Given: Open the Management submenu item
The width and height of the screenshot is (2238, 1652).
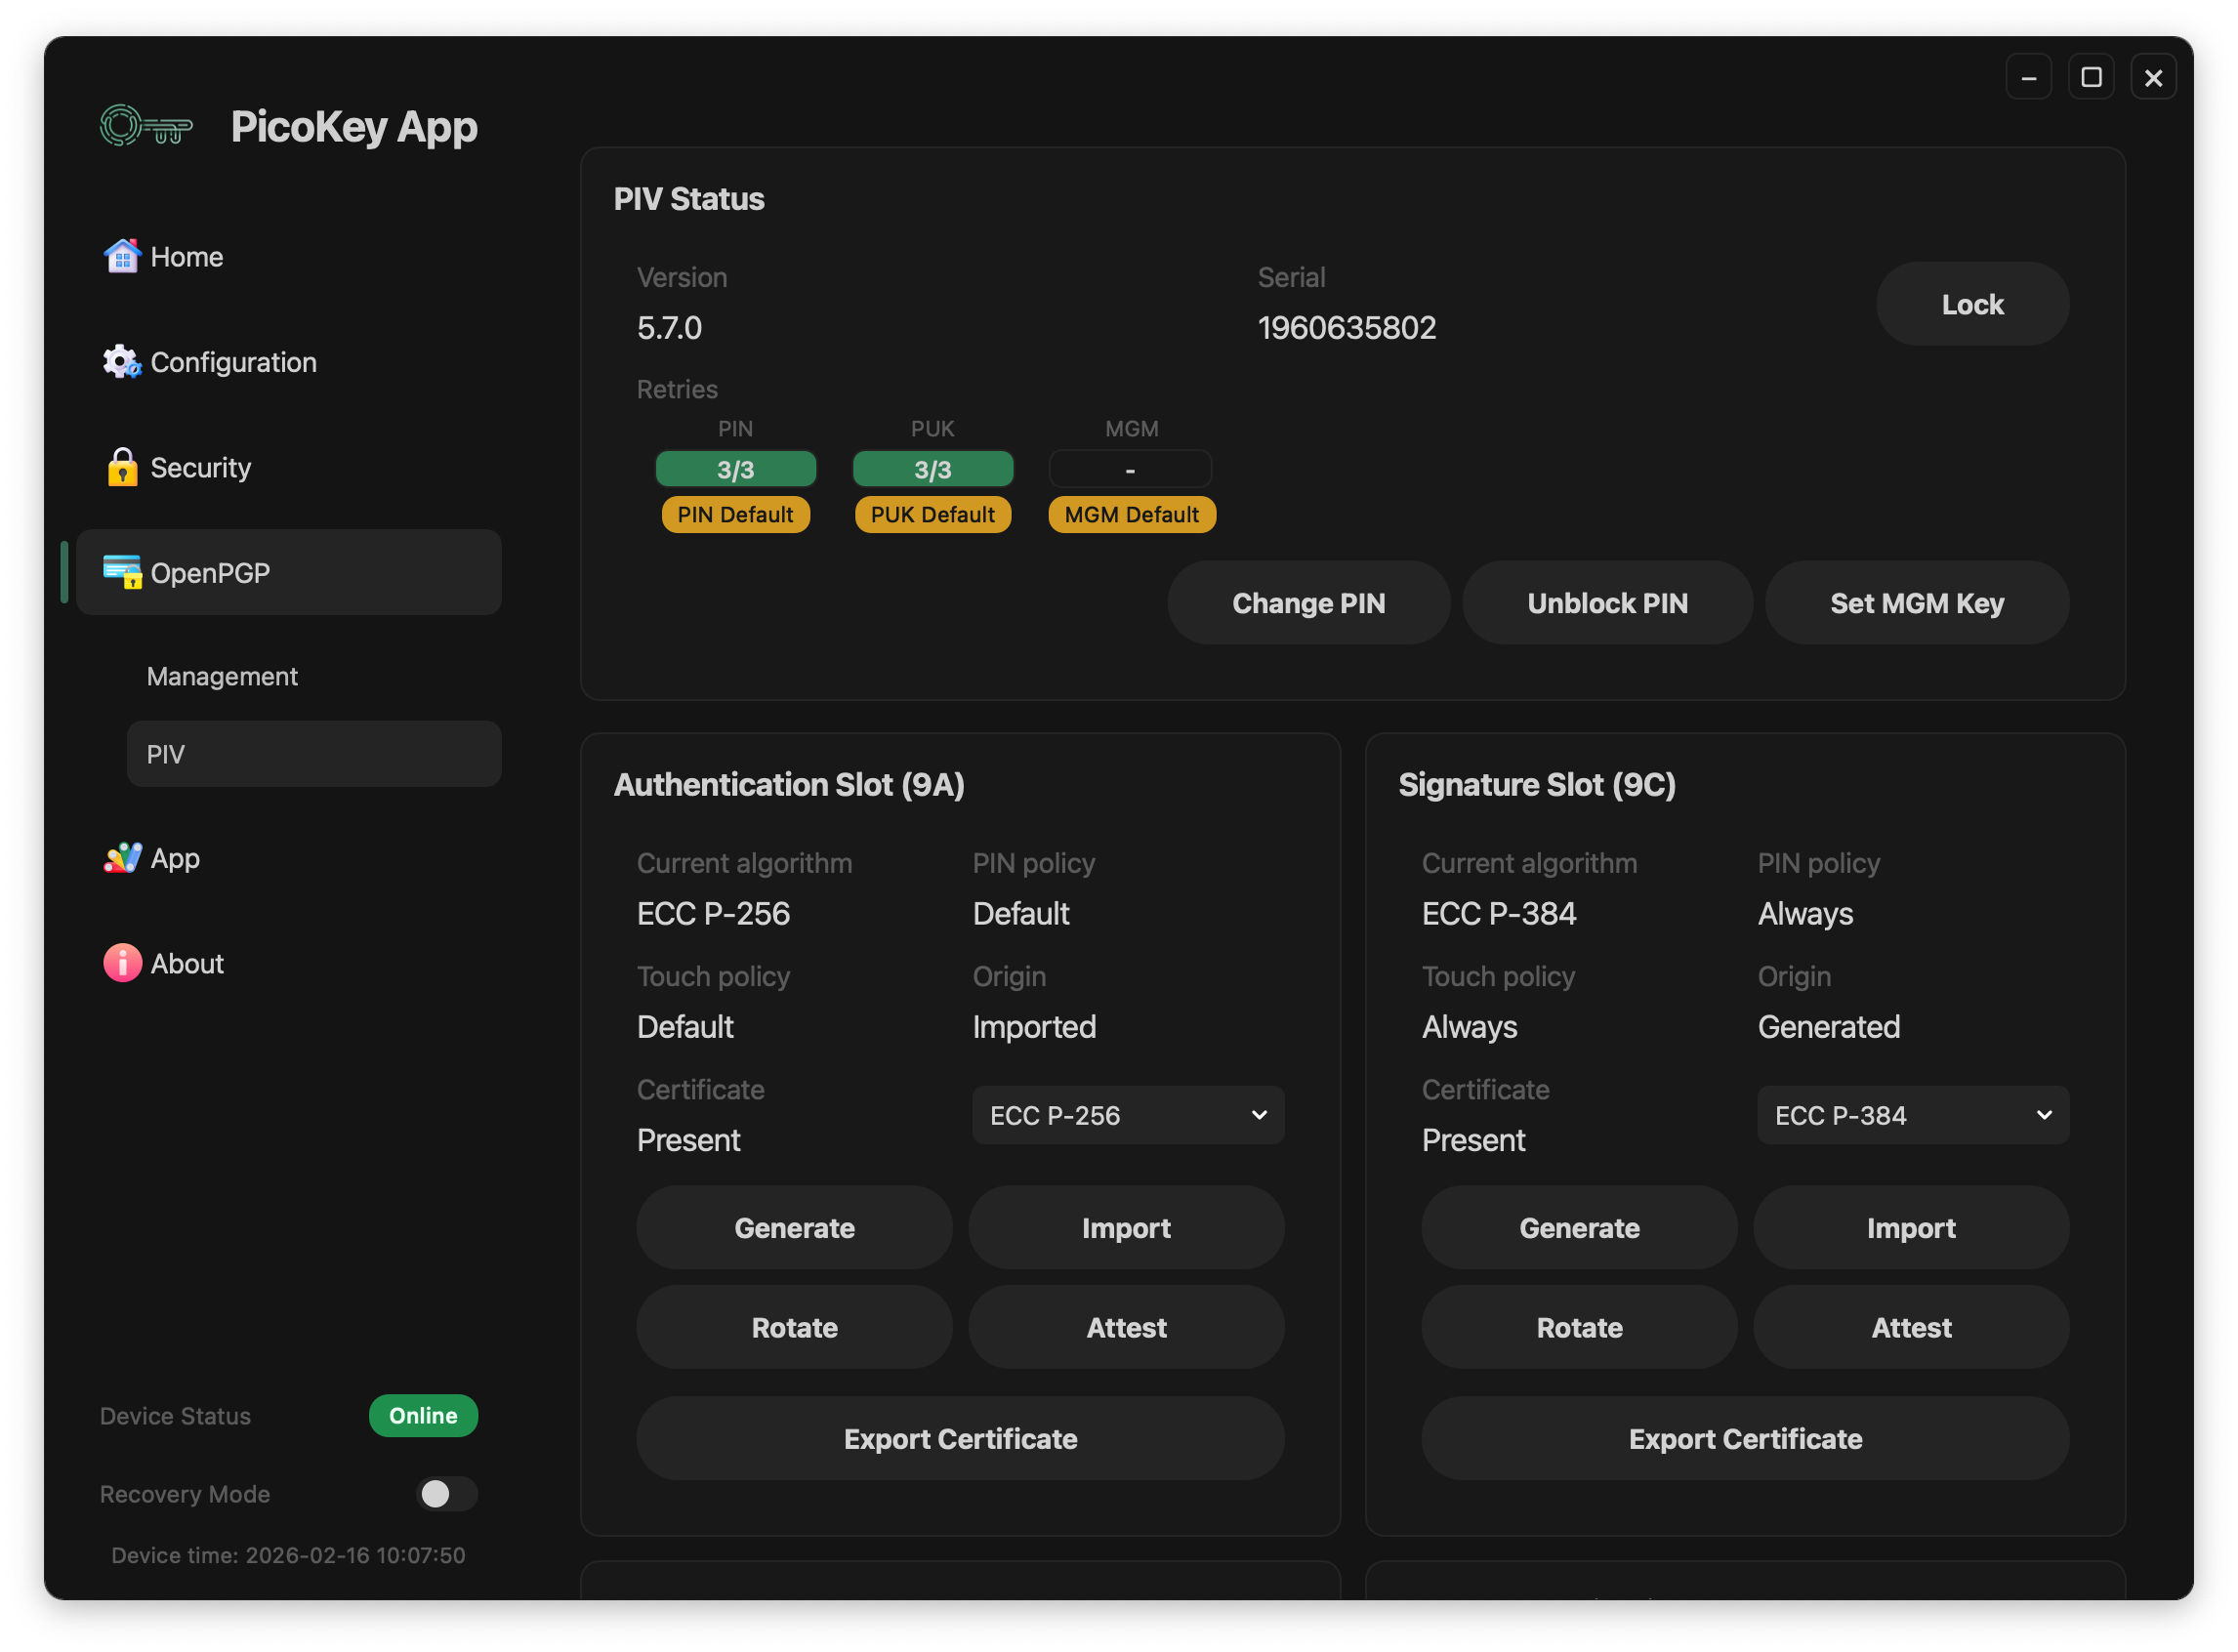Looking at the screenshot, I should [222, 677].
